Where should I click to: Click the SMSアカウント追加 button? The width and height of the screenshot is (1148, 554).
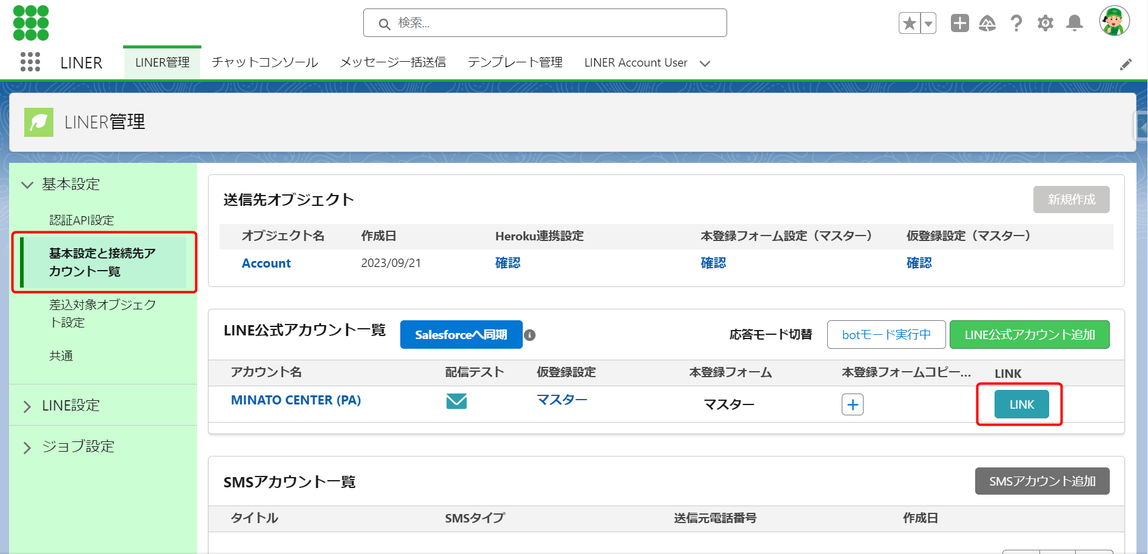[x=1042, y=482]
